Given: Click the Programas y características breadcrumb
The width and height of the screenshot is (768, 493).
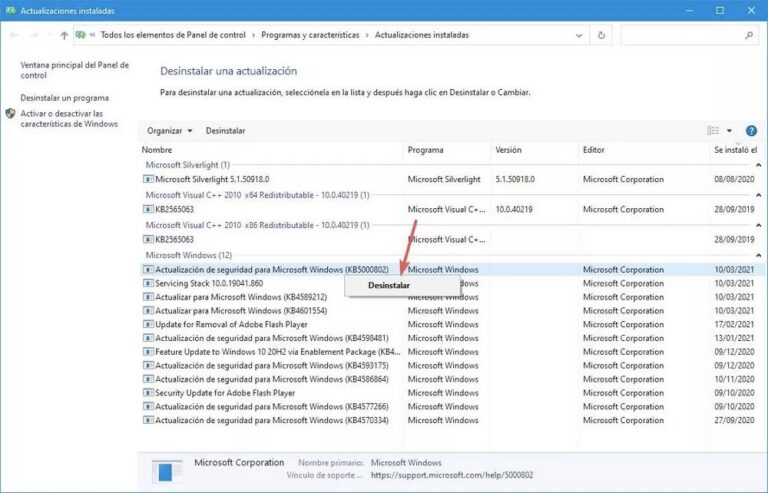Looking at the screenshot, I should pos(310,35).
